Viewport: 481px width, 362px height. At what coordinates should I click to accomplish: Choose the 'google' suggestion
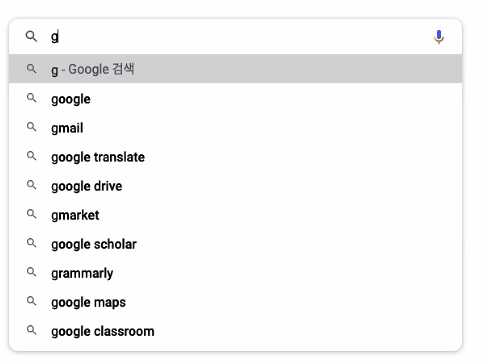click(x=235, y=99)
